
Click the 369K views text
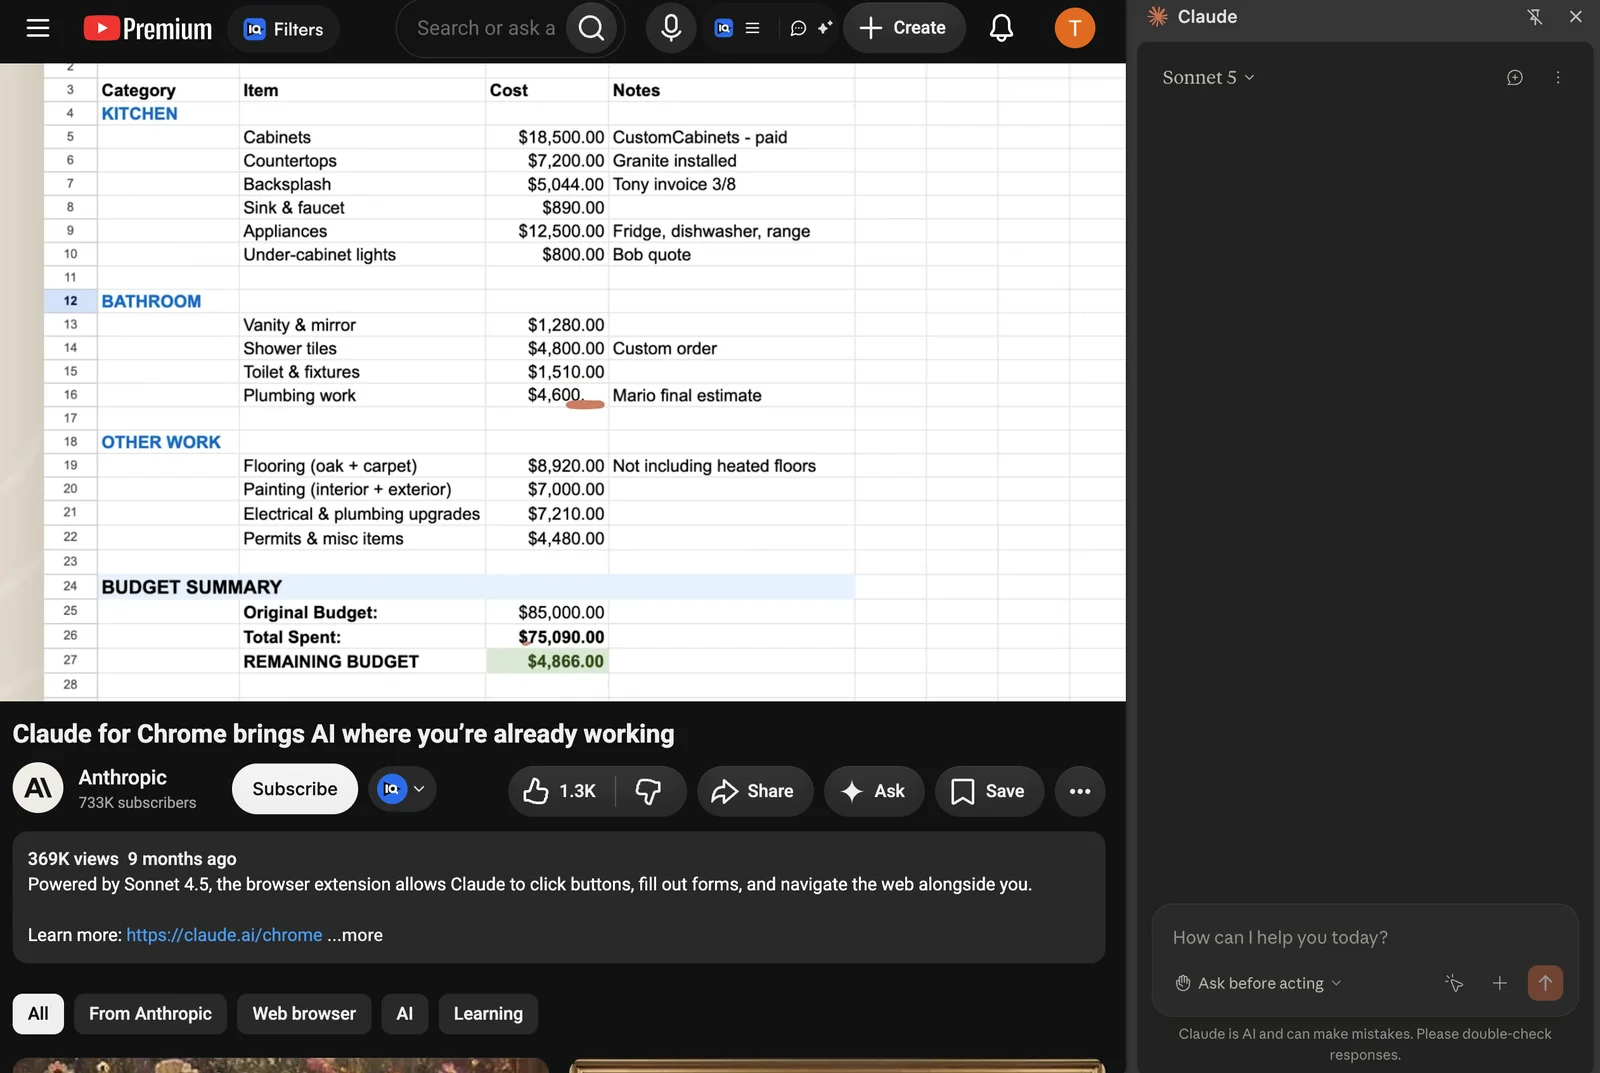(73, 859)
